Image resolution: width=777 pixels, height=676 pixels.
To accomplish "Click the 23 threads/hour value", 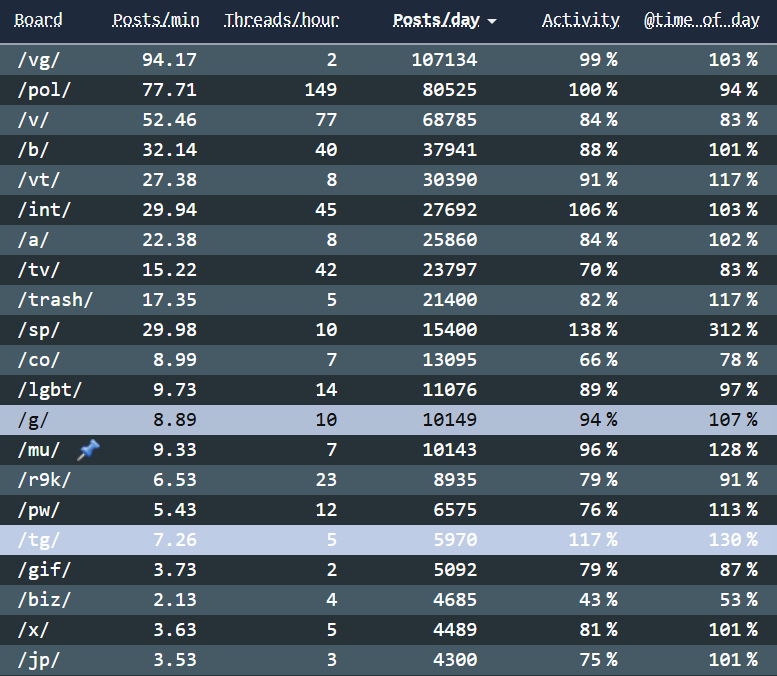I will pos(327,480).
